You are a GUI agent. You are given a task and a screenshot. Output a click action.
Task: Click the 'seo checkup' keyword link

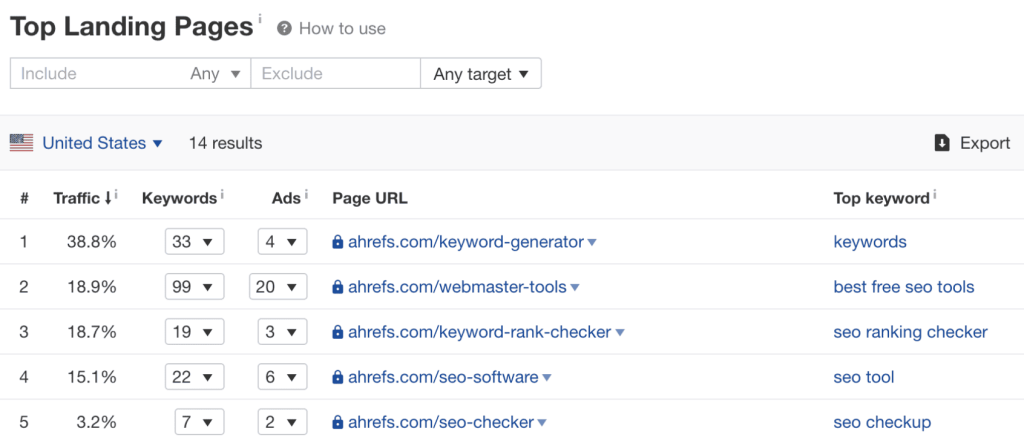point(882,422)
